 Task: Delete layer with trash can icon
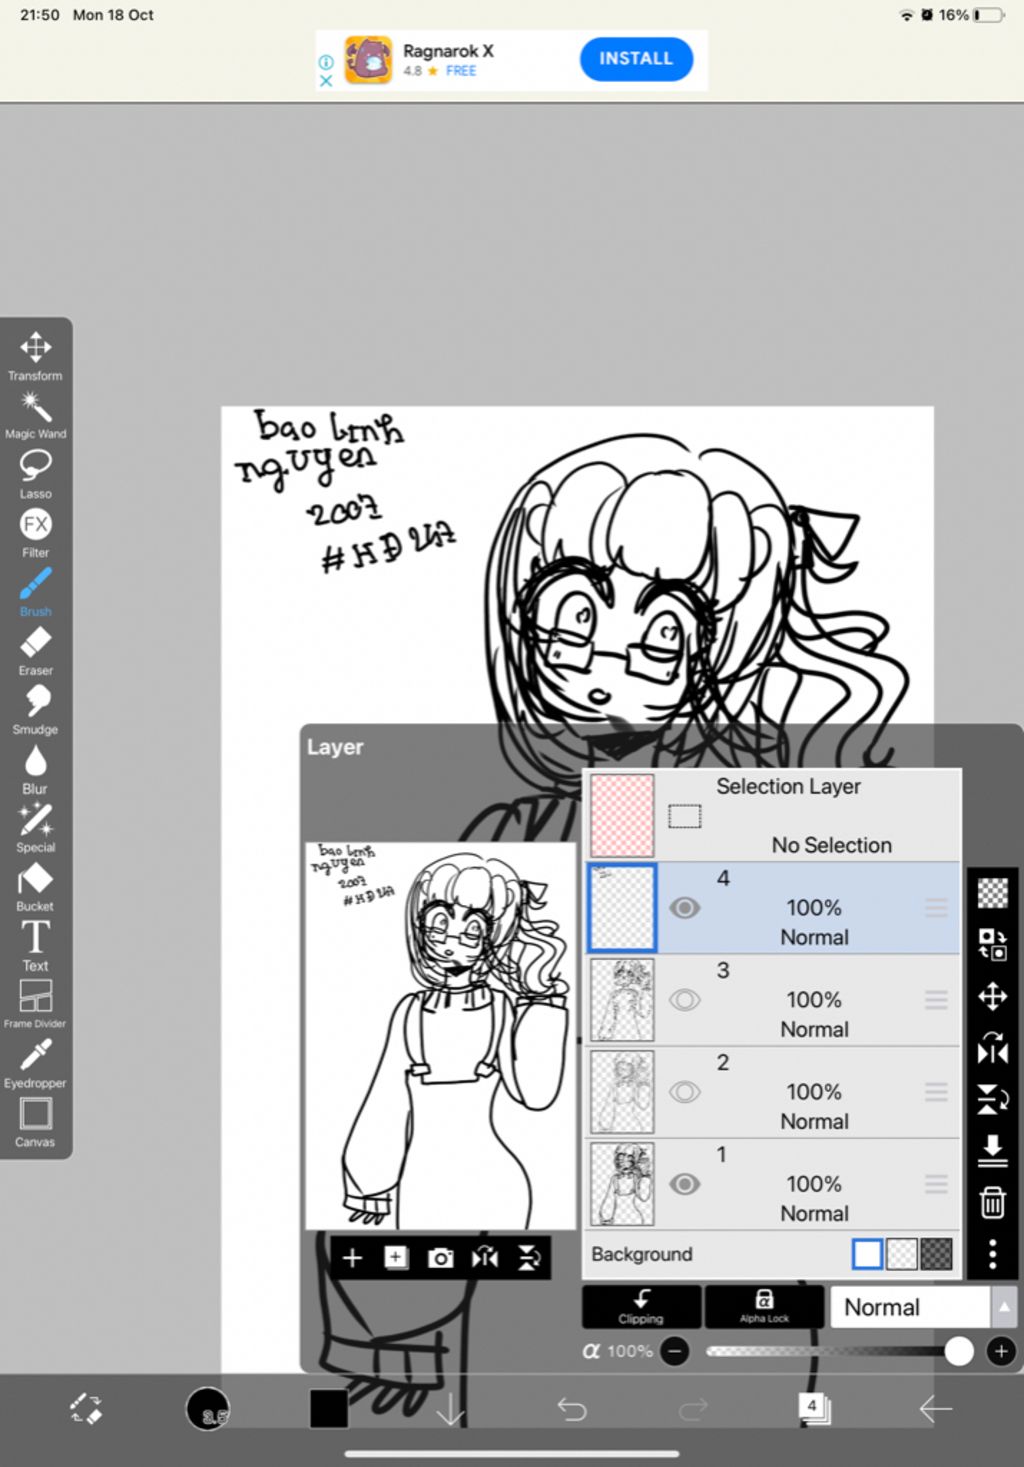click(992, 1202)
